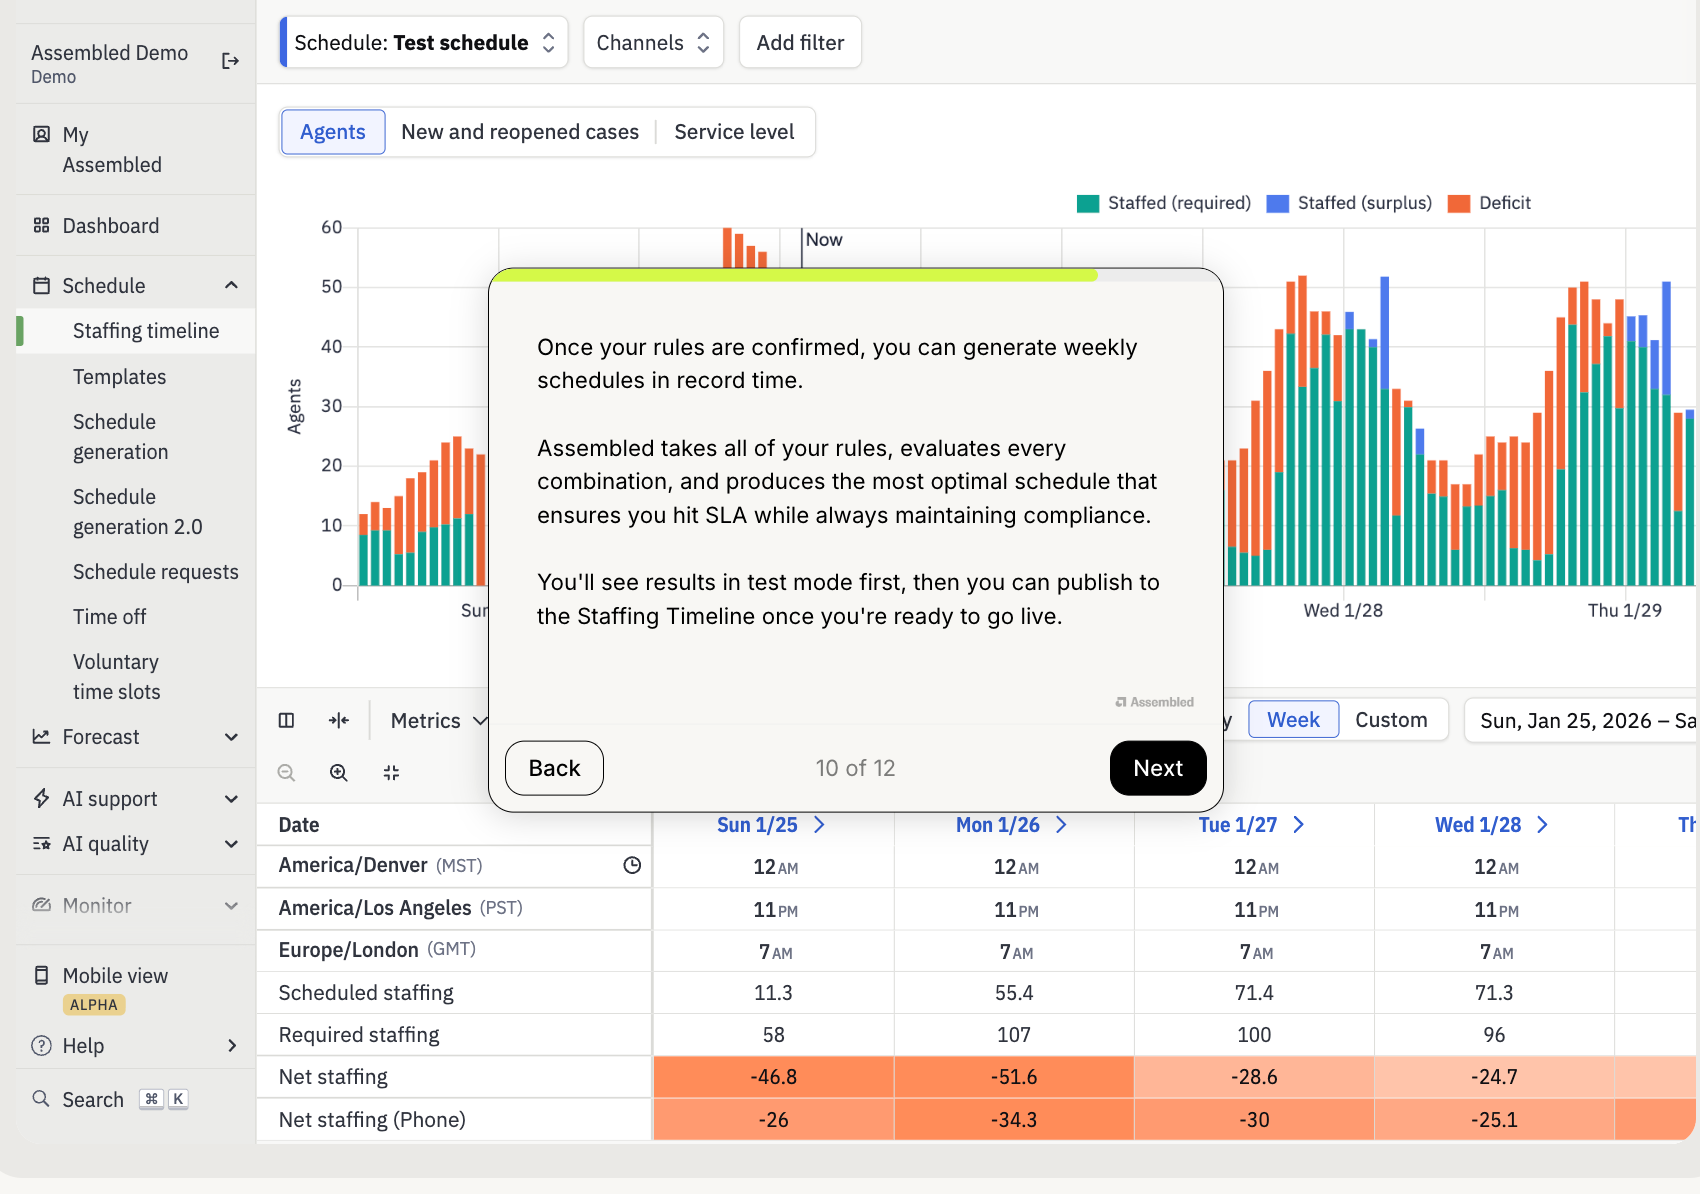The height and width of the screenshot is (1194, 1700).
Task: Click the log out icon beside Assembled Demo
Action: click(x=230, y=62)
